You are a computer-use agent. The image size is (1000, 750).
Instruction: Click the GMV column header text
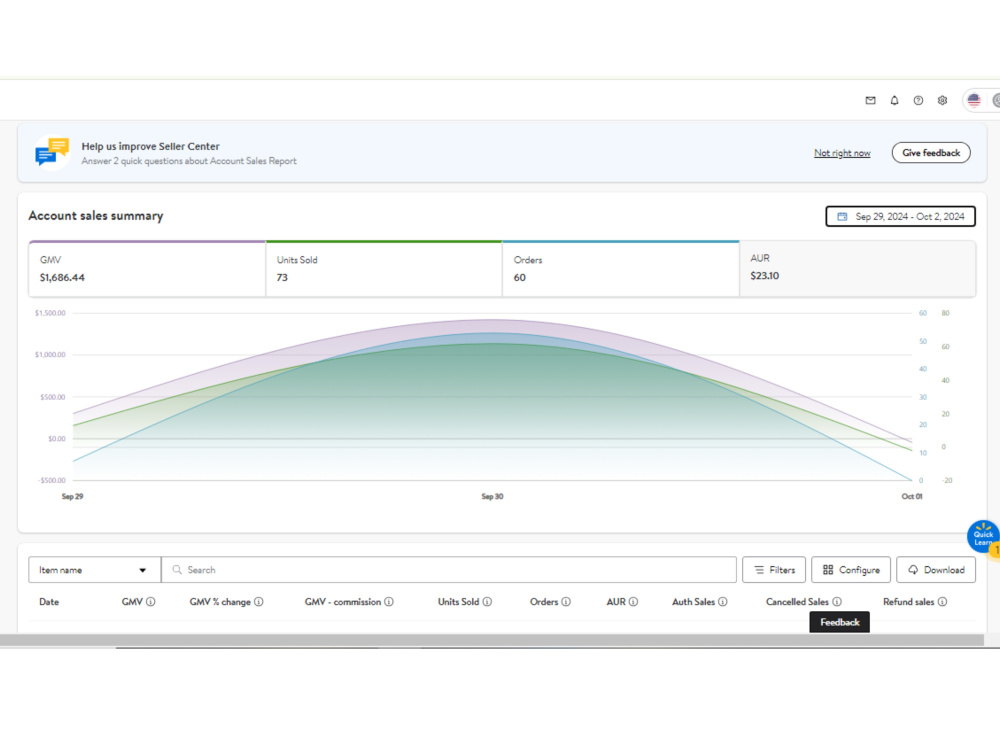pos(132,601)
